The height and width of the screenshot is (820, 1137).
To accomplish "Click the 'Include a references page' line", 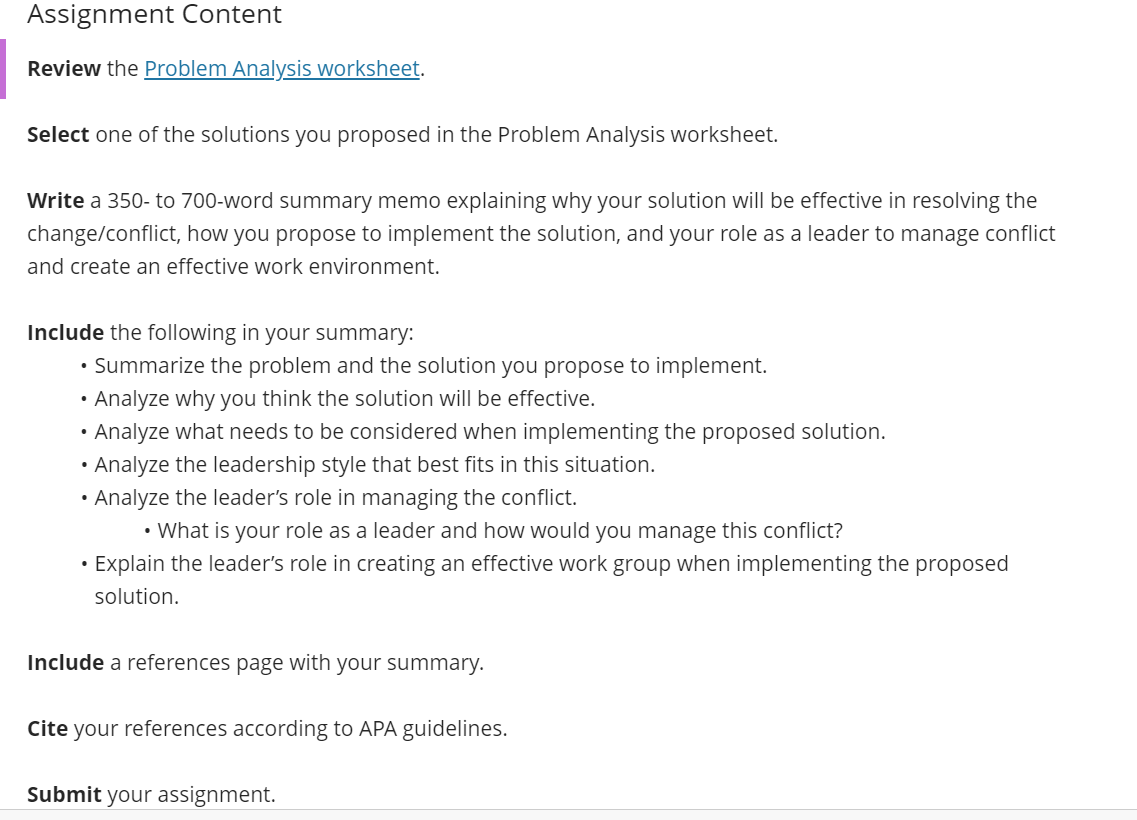I will click(x=255, y=662).
